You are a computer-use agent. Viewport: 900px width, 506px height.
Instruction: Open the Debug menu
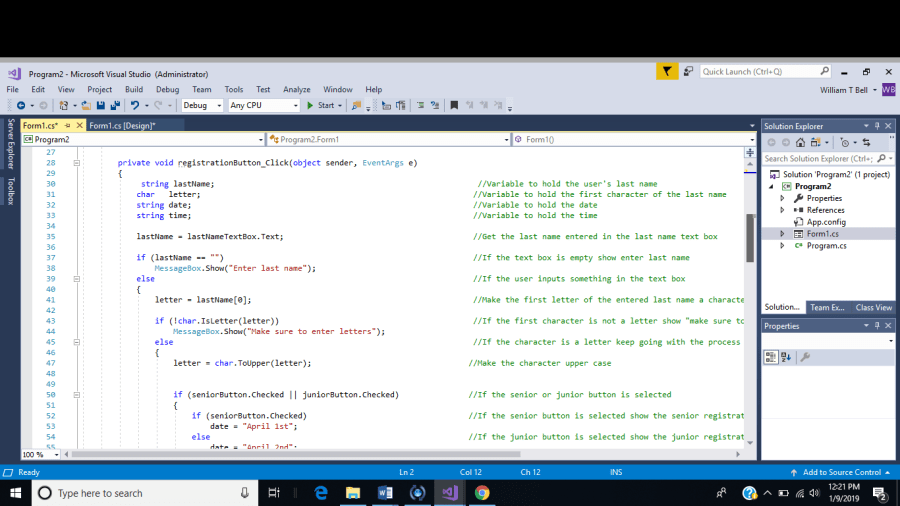(167, 89)
